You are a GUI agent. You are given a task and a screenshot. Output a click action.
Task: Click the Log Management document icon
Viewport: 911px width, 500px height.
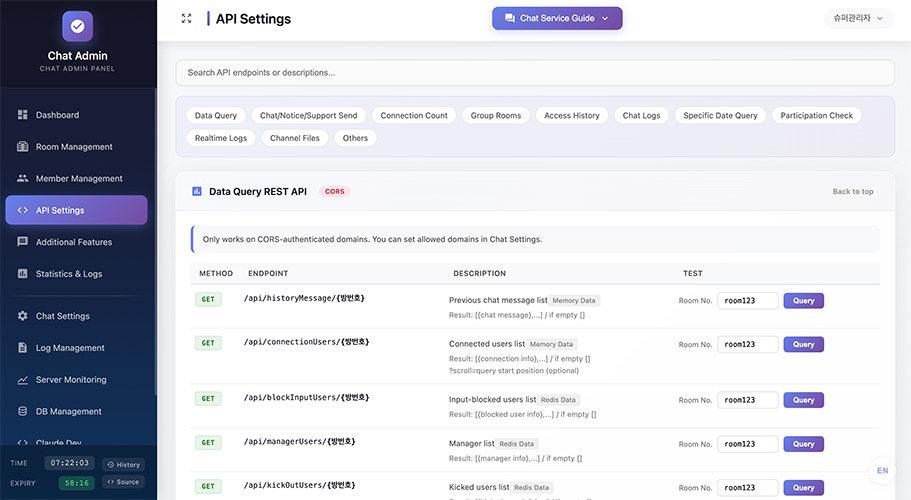pos(23,347)
